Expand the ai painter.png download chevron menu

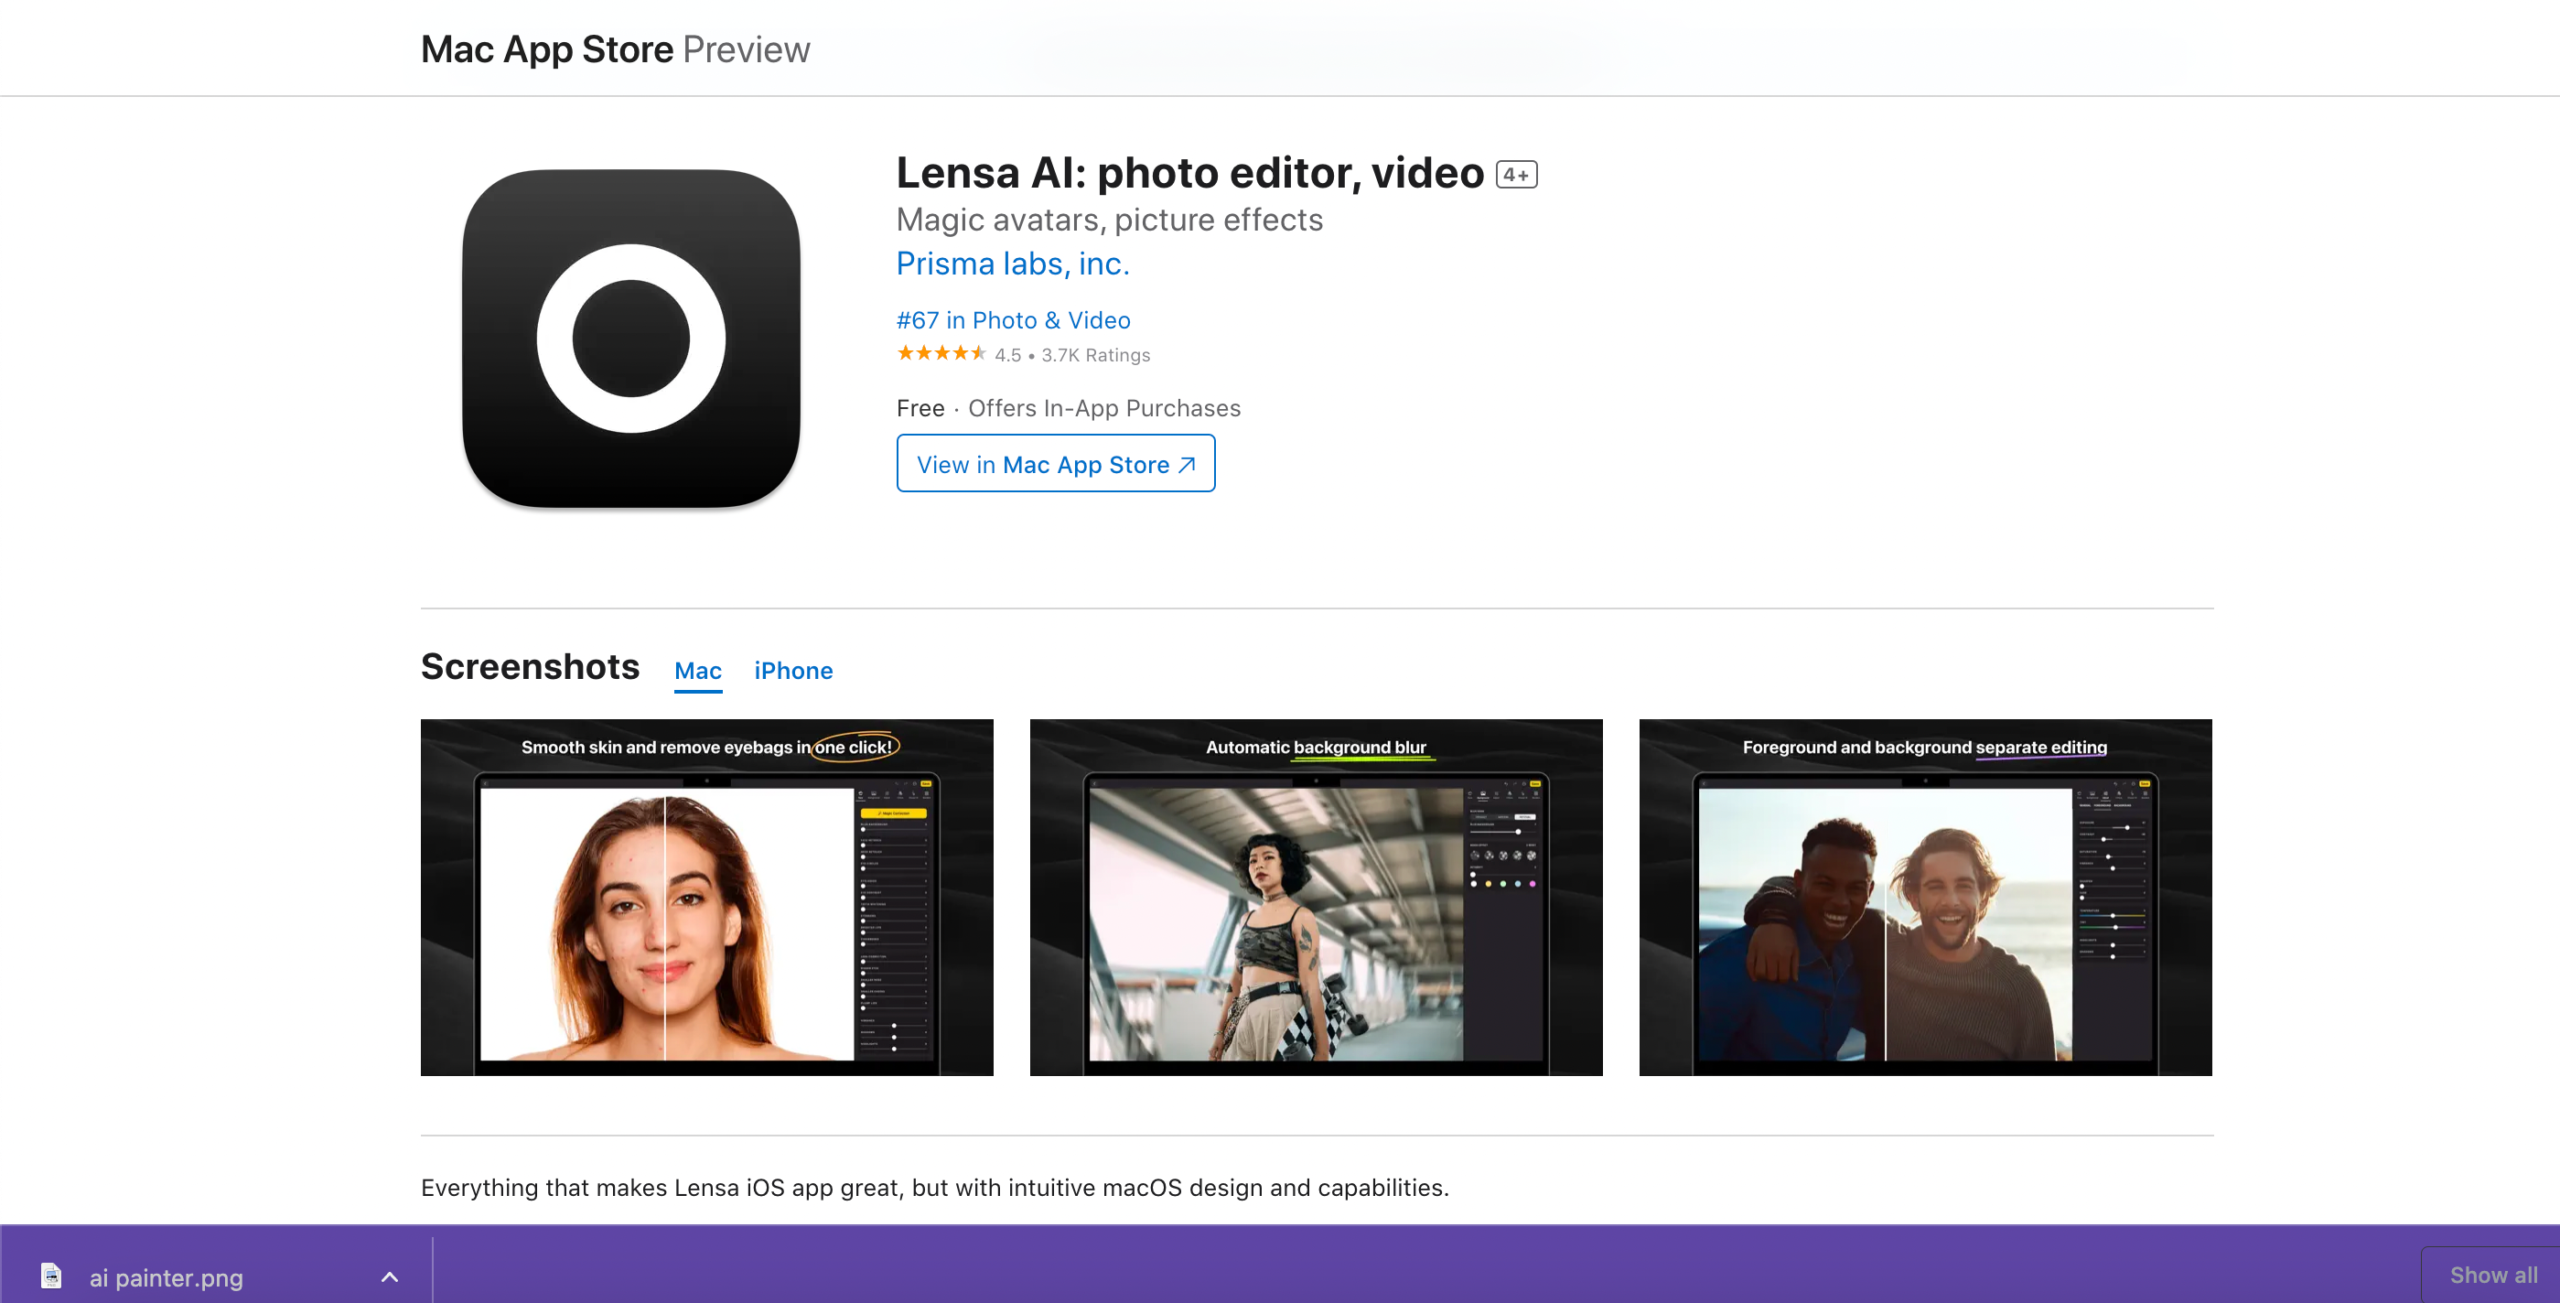click(x=390, y=1277)
